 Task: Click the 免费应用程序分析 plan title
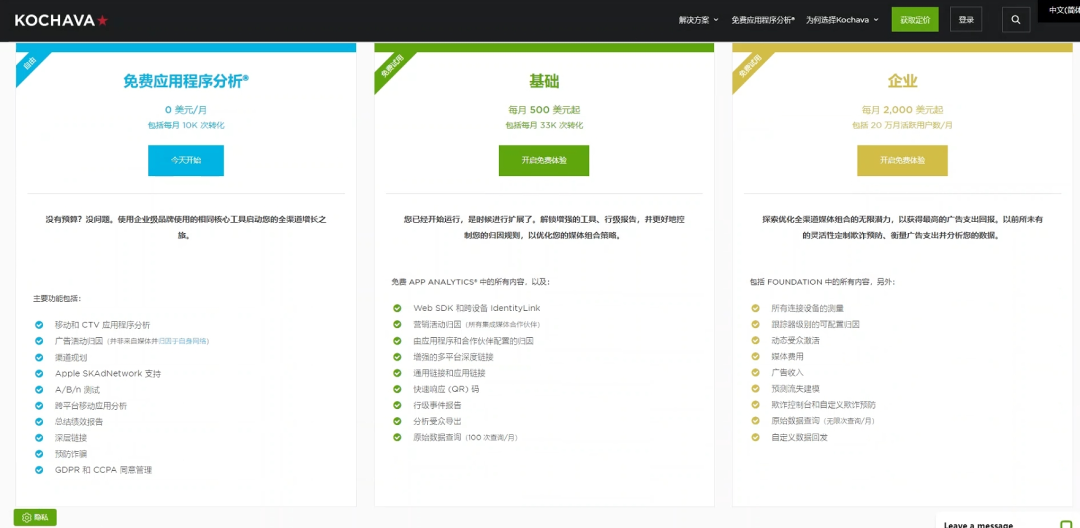point(186,81)
